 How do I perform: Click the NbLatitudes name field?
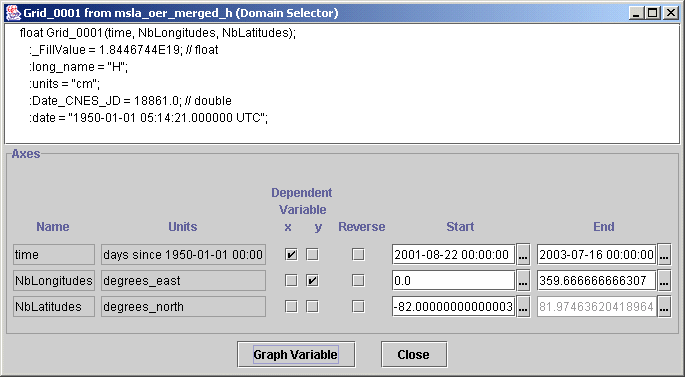pyautogui.click(x=54, y=307)
